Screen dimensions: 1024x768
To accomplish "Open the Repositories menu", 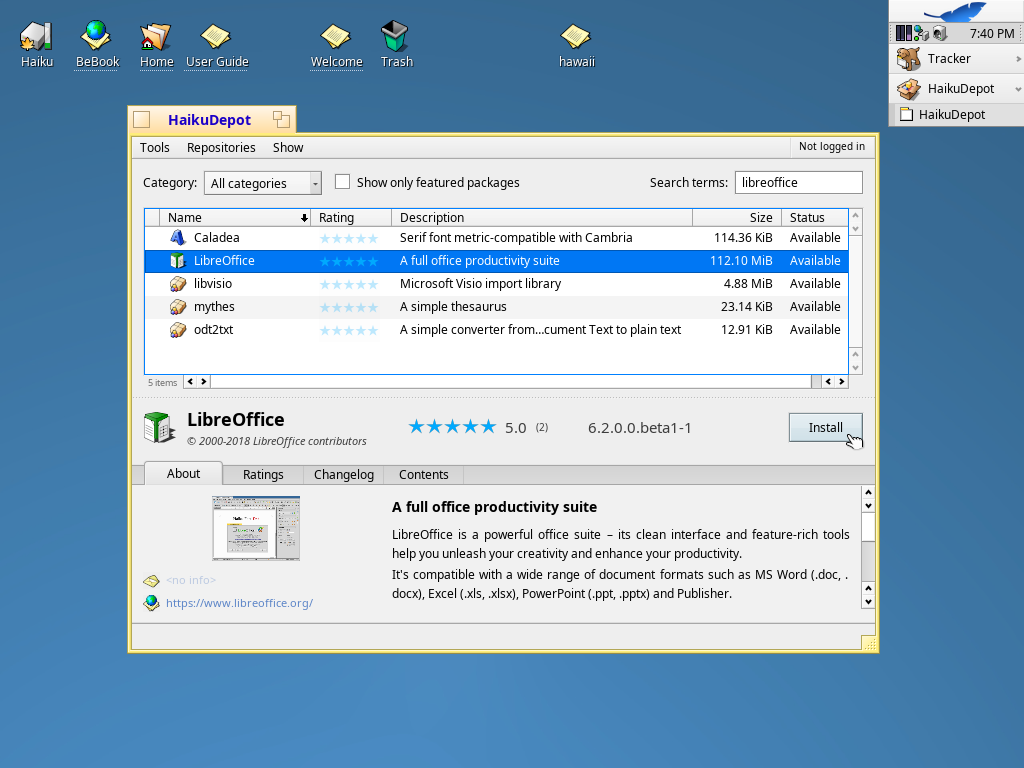I will click(x=221, y=148).
